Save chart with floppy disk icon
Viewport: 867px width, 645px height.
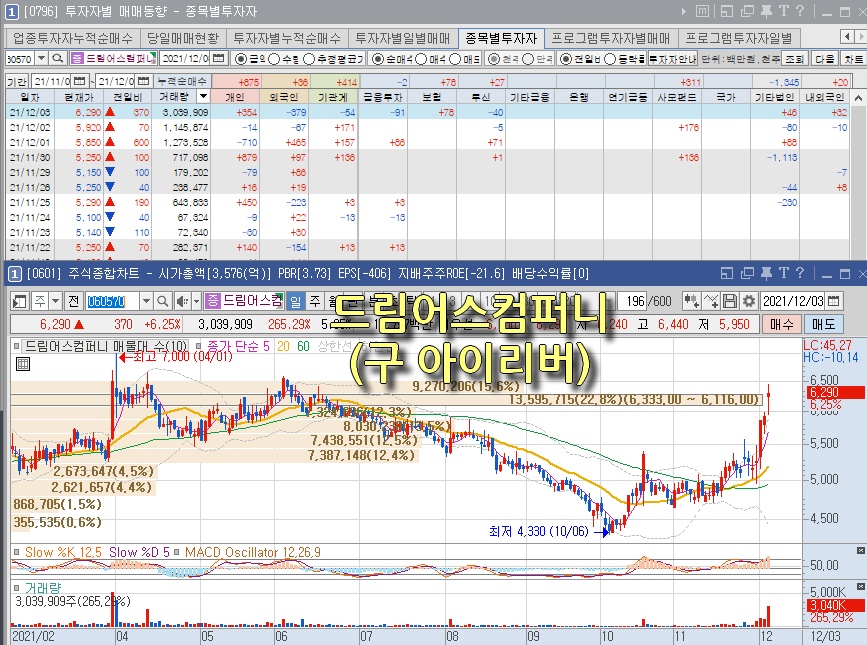(730, 301)
